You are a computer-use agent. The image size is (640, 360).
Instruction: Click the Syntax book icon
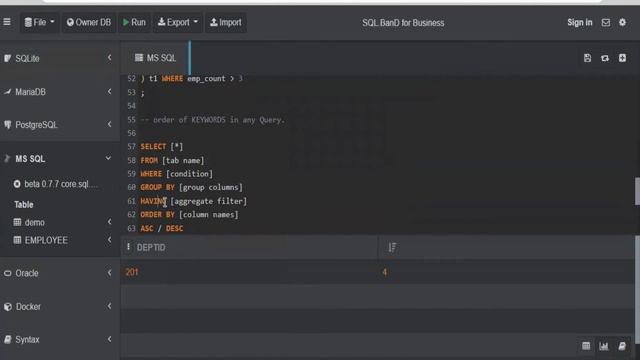coord(7,339)
